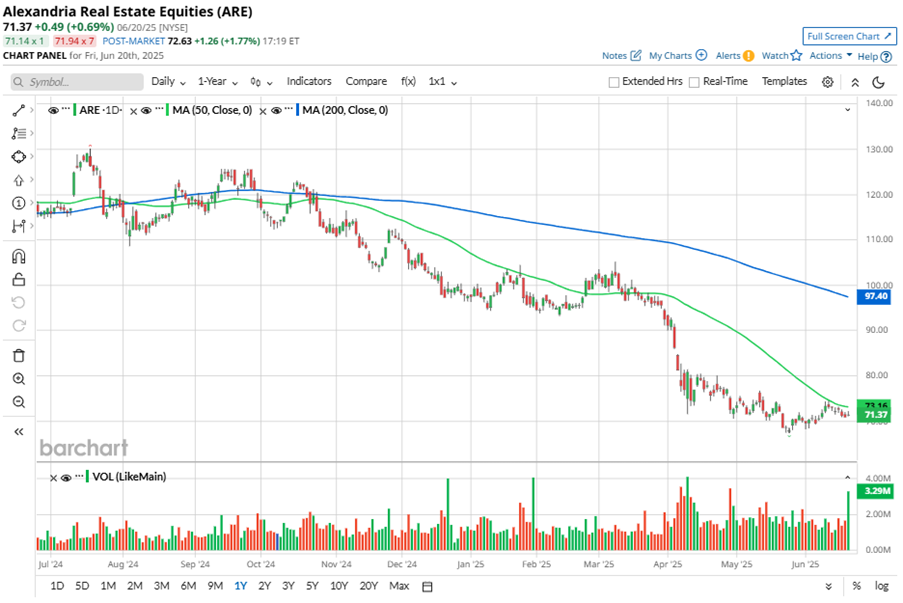Open the Compare menu

click(x=366, y=81)
